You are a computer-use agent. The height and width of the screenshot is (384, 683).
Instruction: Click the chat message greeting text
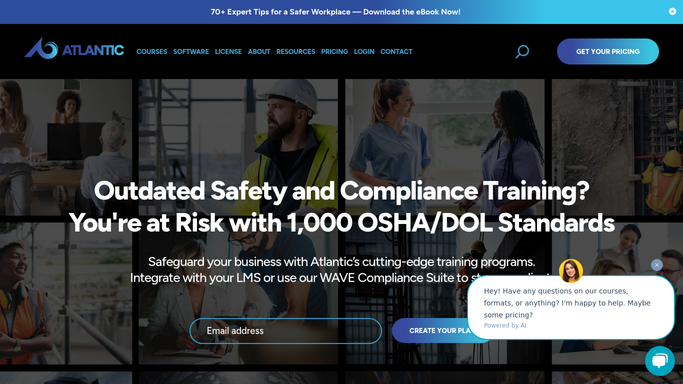[567, 303]
